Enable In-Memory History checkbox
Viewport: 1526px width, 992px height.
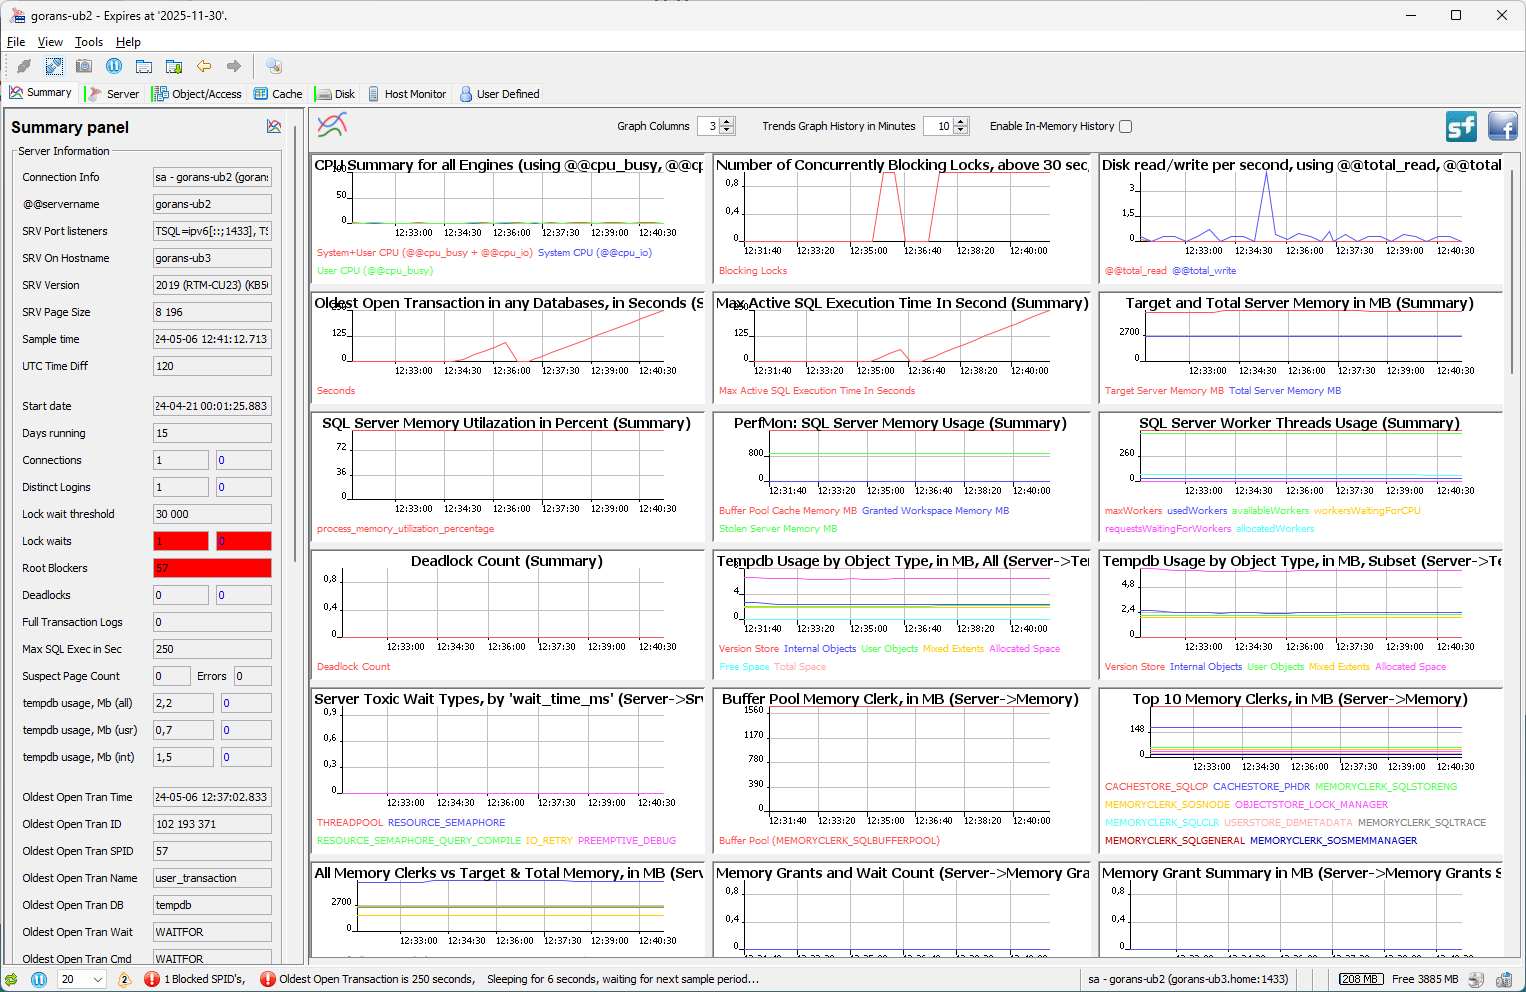[1126, 126]
